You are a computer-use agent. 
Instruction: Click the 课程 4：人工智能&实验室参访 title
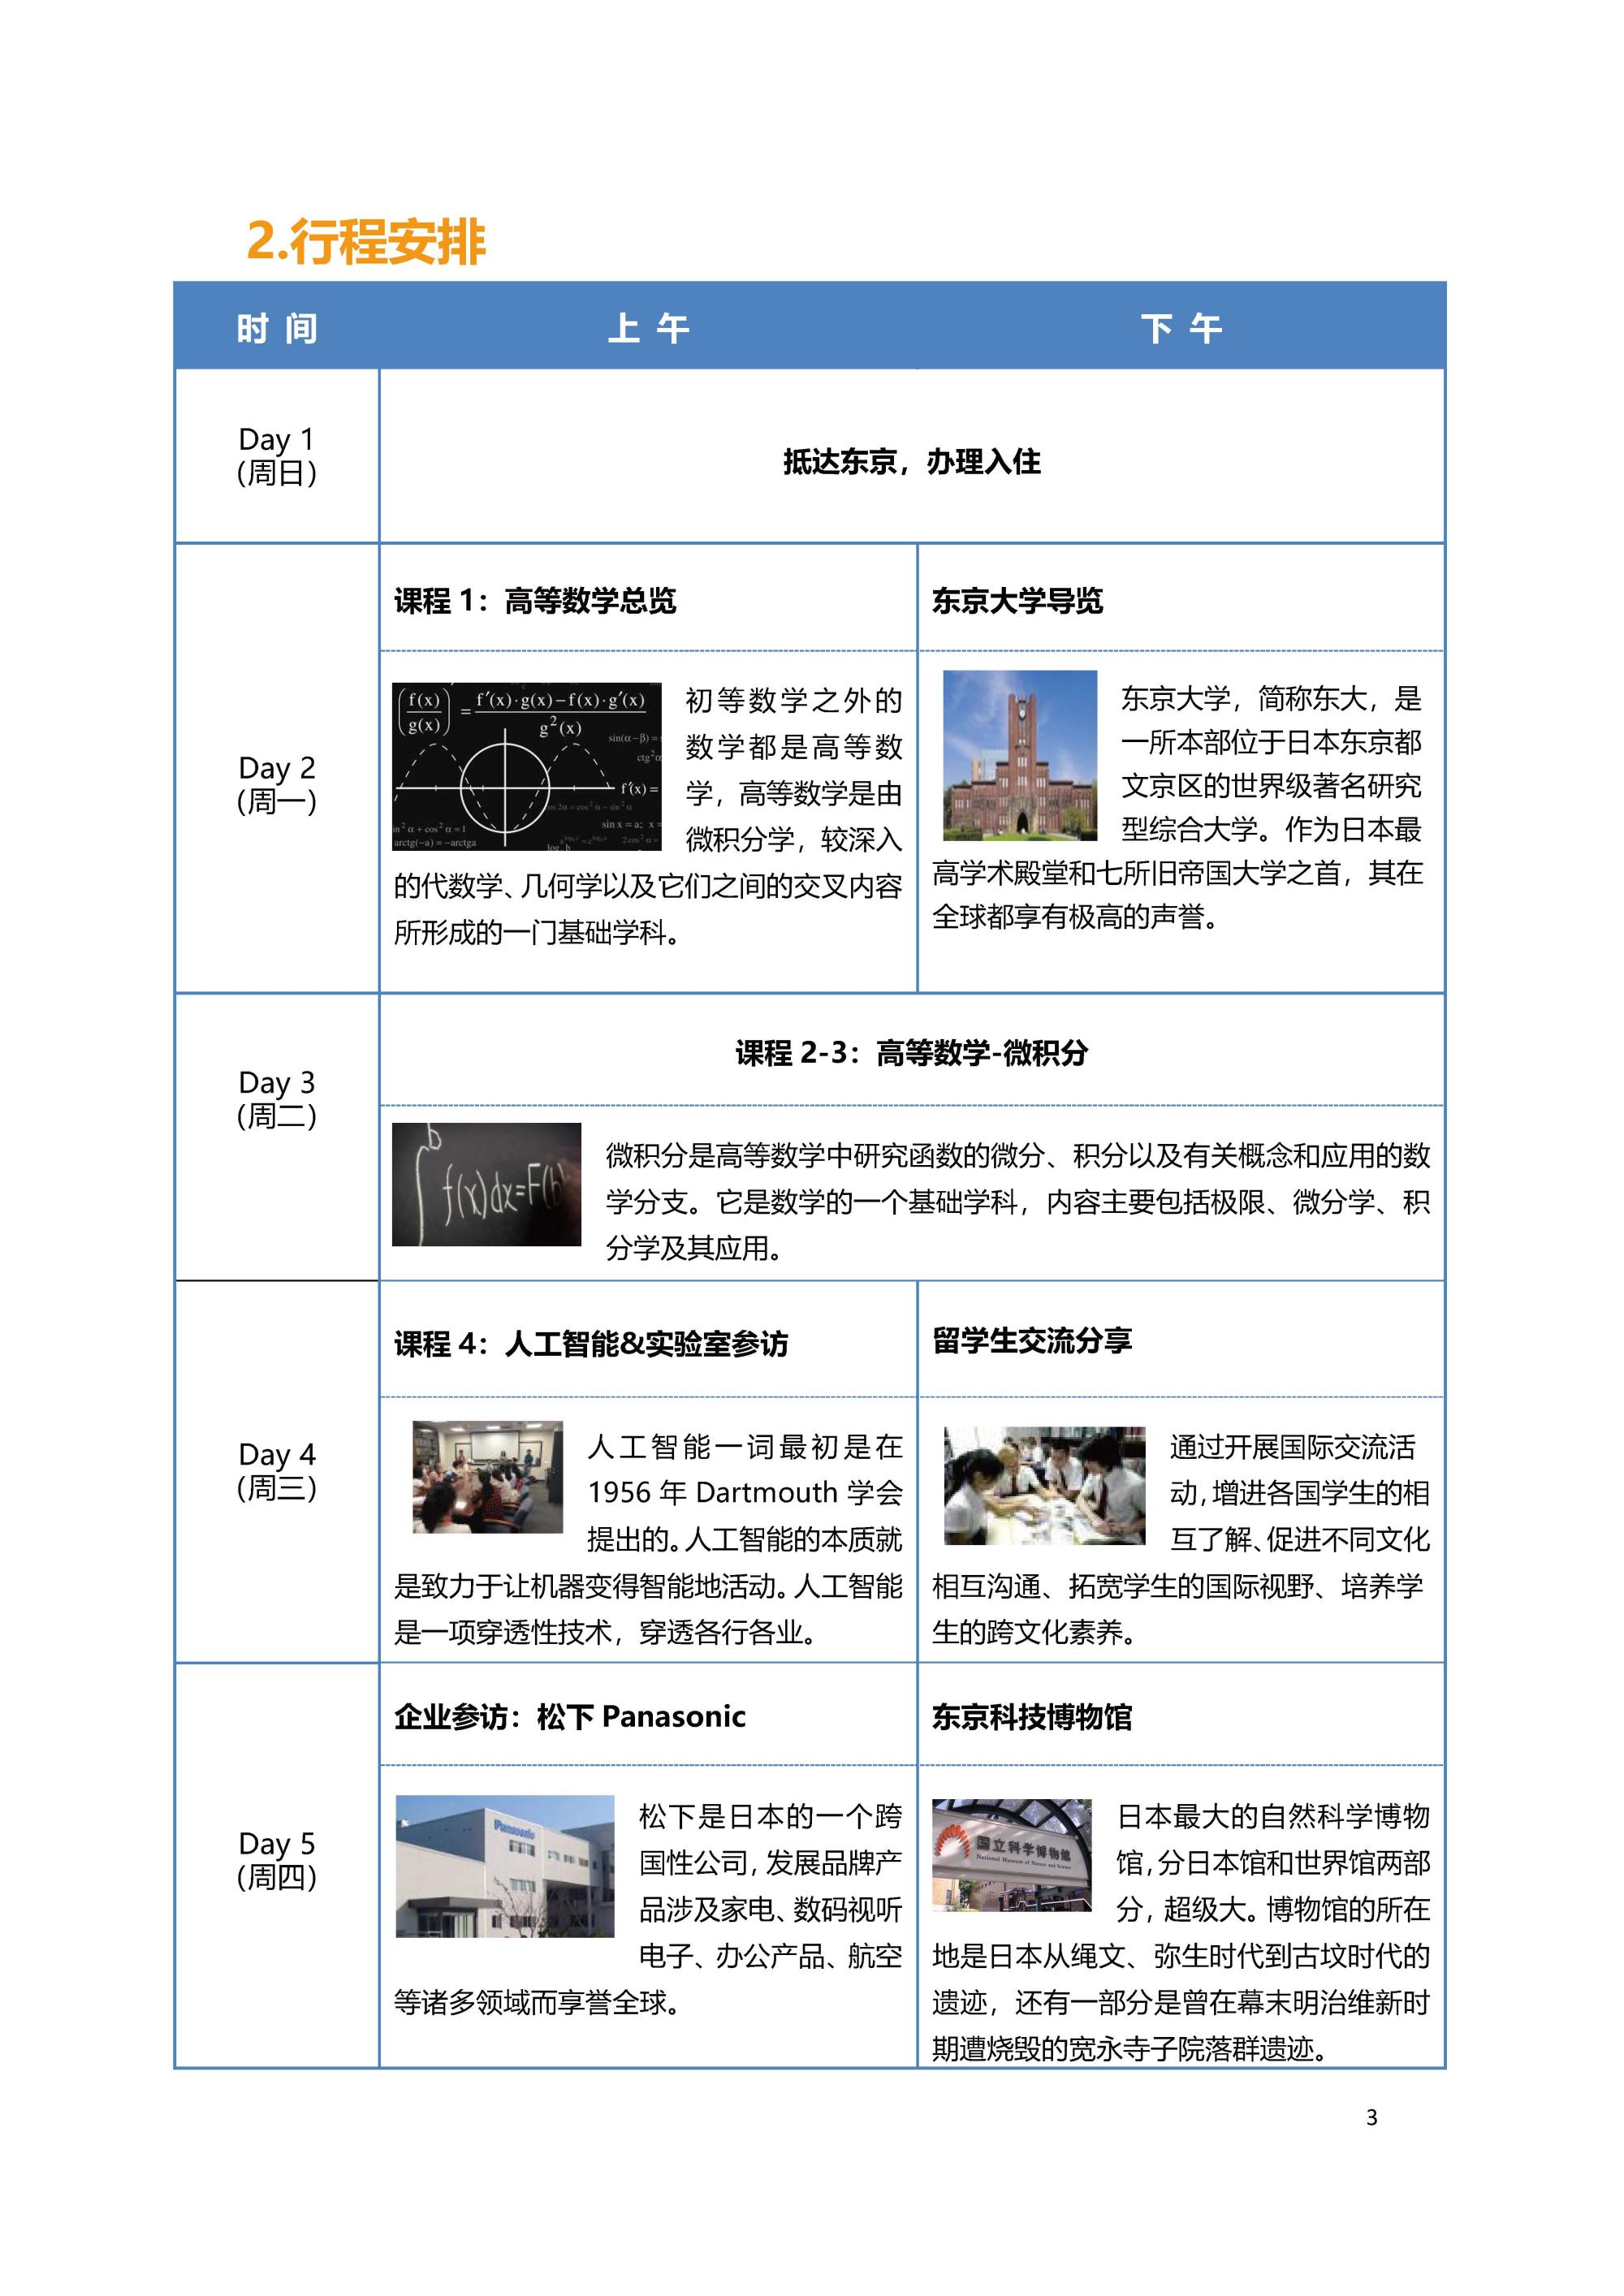[591, 1343]
